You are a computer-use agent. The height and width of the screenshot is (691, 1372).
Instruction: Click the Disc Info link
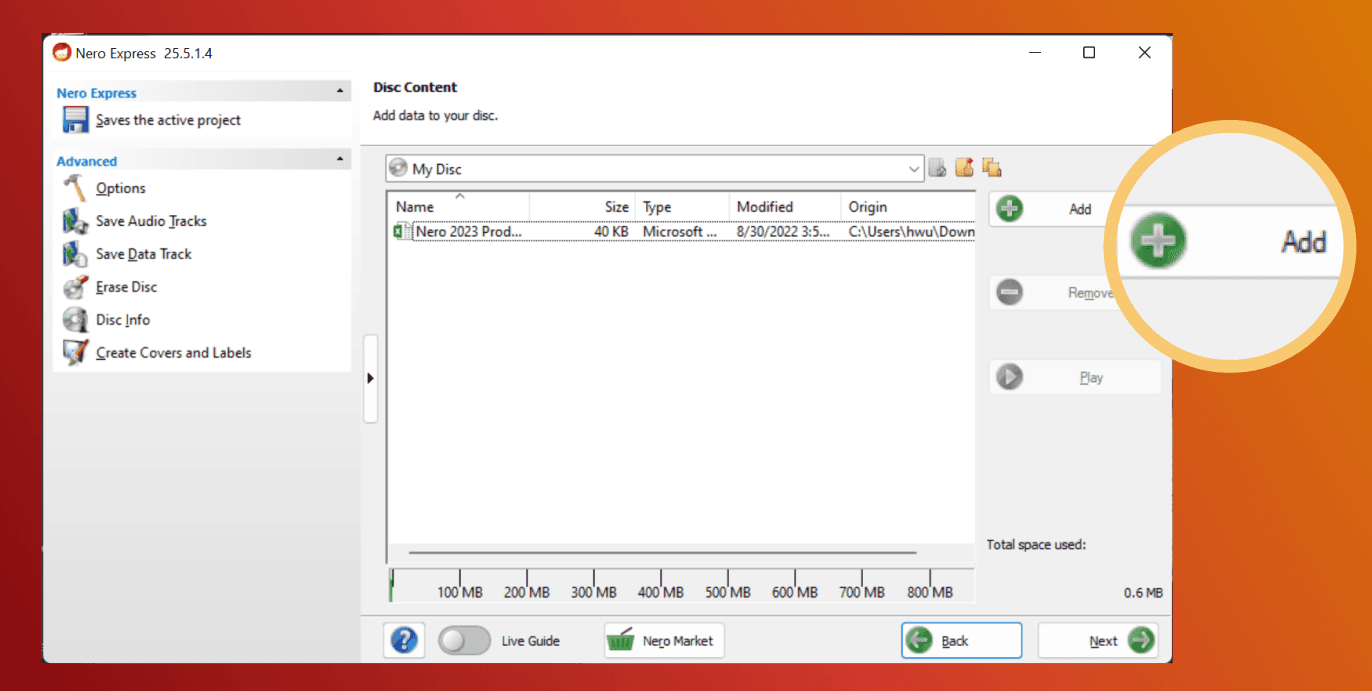pos(123,320)
